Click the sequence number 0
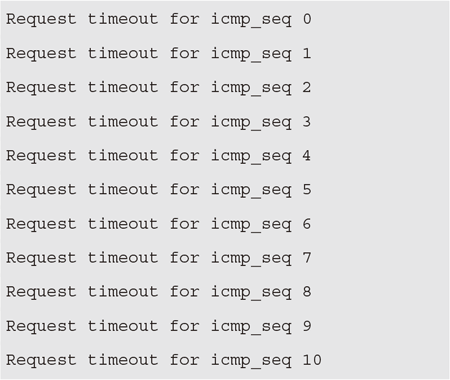The width and height of the screenshot is (450, 380). [x=307, y=19]
